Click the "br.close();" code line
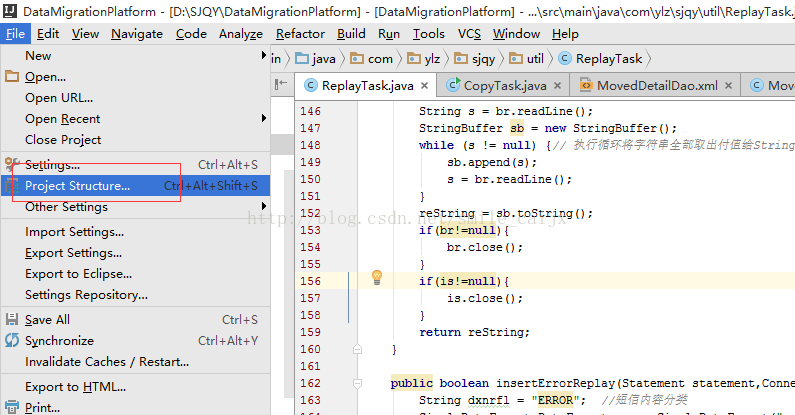Image resolution: width=795 pixels, height=415 pixels. (x=485, y=247)
